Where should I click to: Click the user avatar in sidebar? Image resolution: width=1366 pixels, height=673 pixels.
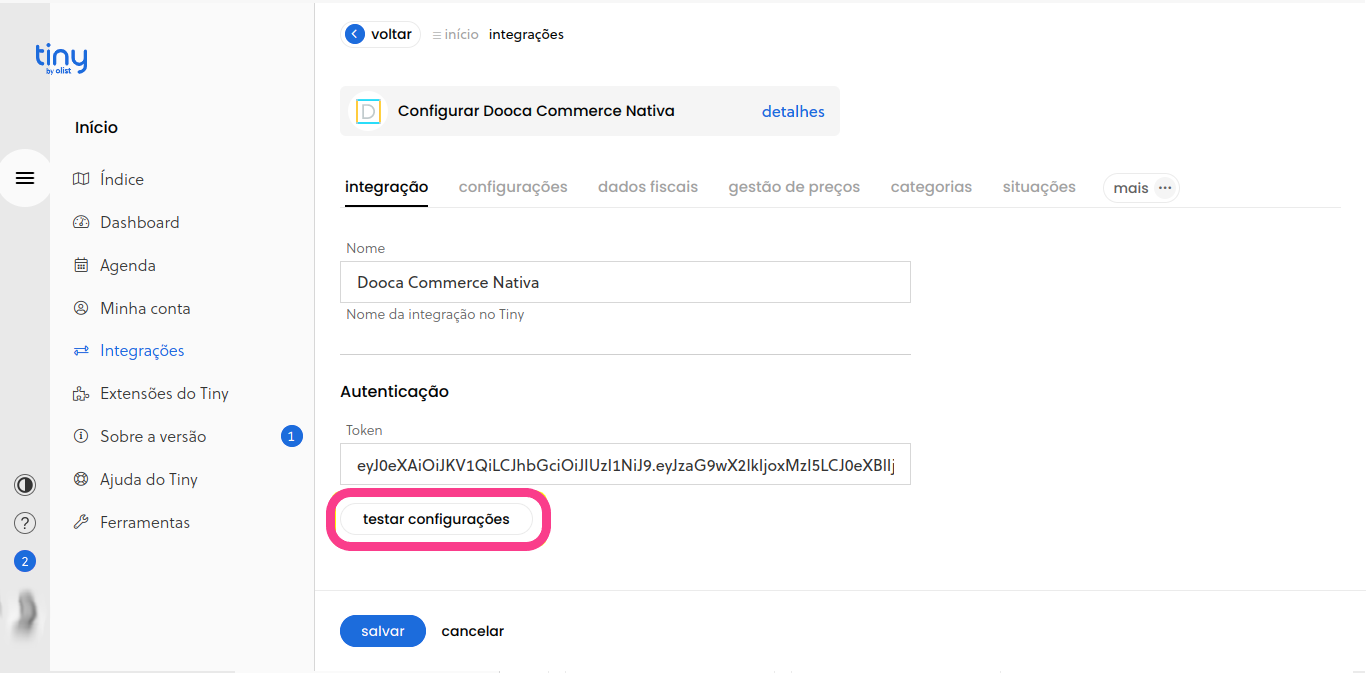pos(25,612)
